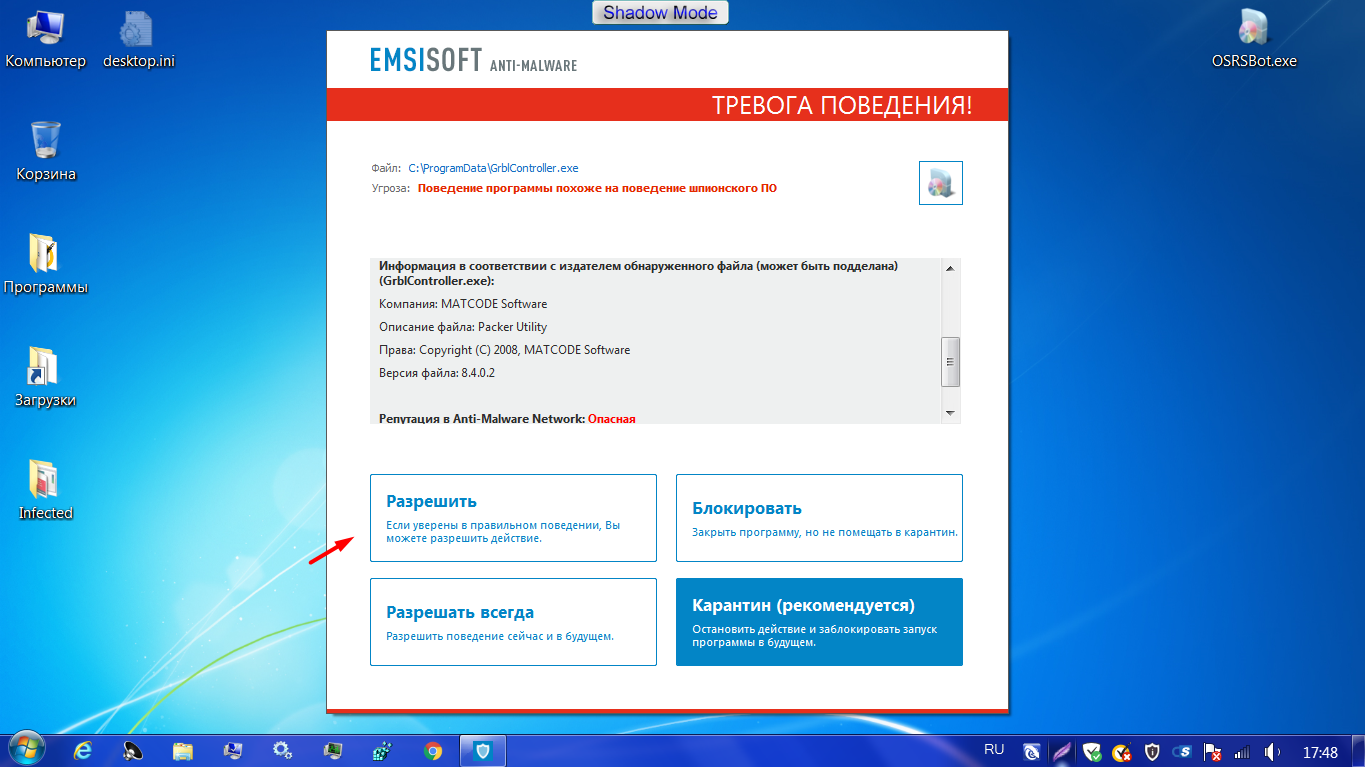1365x767 pixels.
Task: Open the Компьютер desktop icon
Action: [46, 40]
